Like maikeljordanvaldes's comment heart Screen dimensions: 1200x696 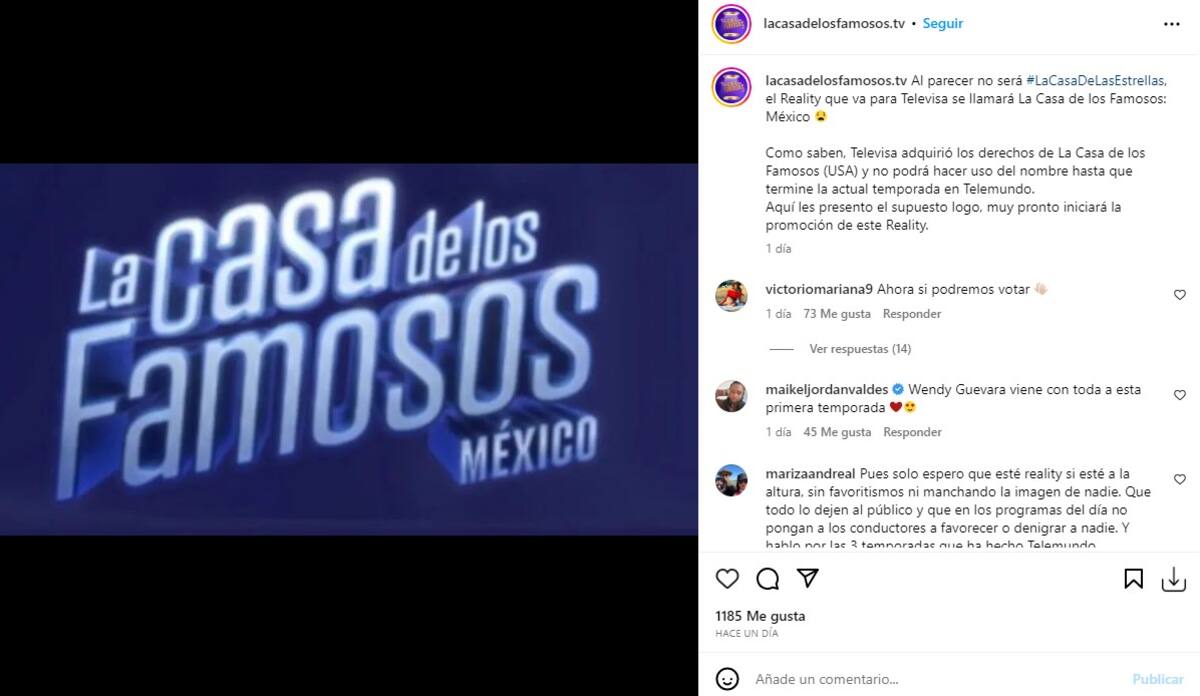click(1180, 395)
